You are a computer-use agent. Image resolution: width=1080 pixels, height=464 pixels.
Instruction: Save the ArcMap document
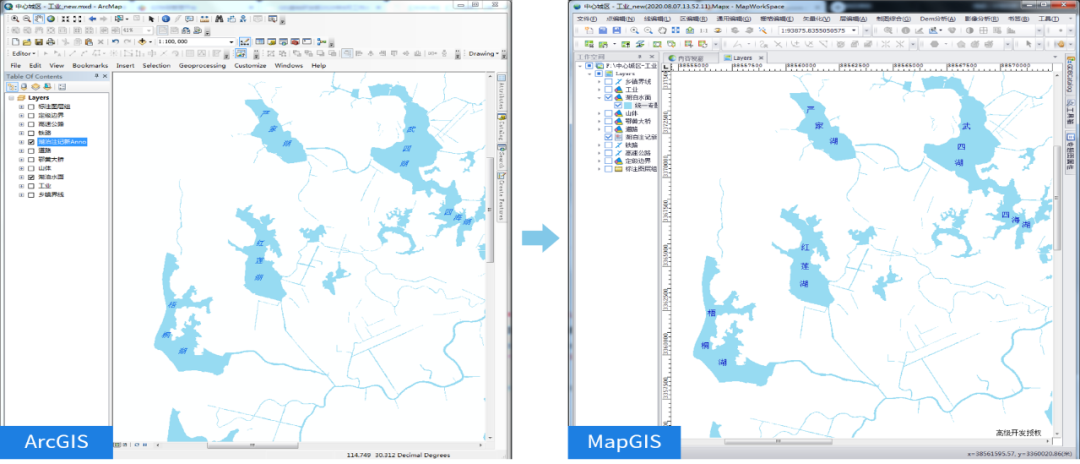[x=39, y=41]
